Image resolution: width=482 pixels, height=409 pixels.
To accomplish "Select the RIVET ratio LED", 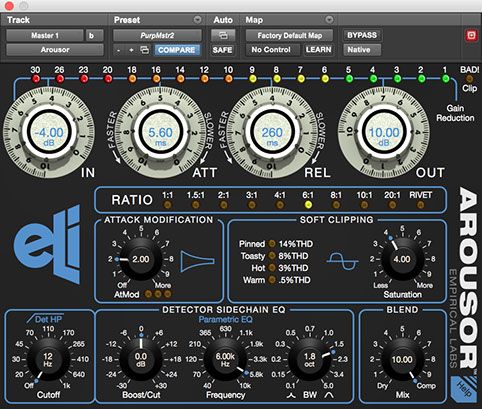I will [421, 205].
